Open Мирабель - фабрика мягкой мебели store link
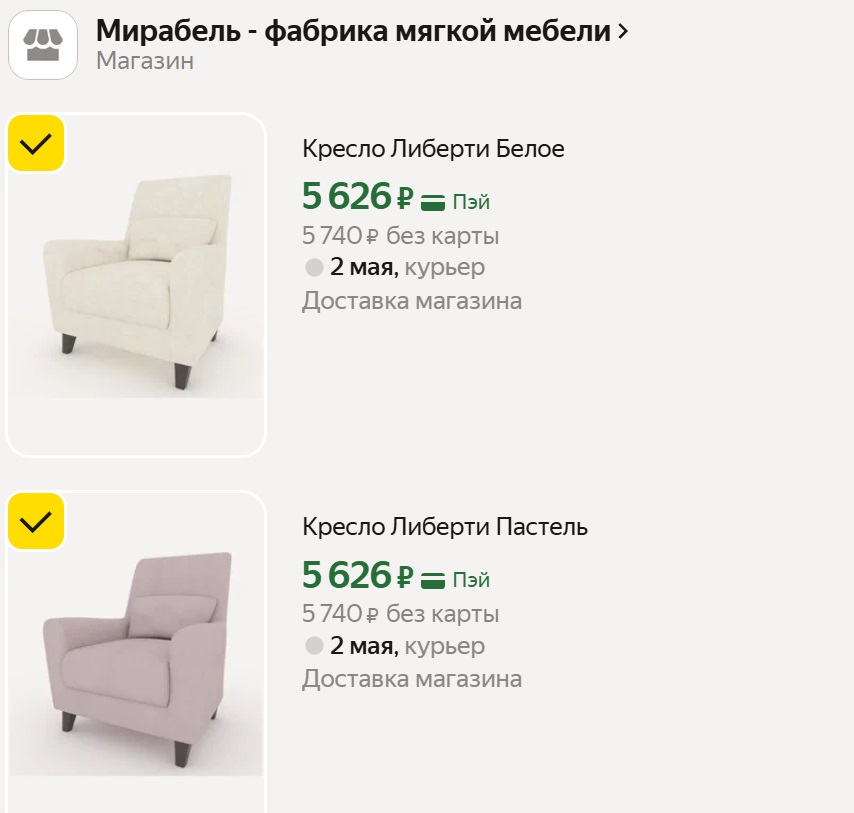Image resolution: width=854 pixels, height=813 pixels. [x=352, y=31]
